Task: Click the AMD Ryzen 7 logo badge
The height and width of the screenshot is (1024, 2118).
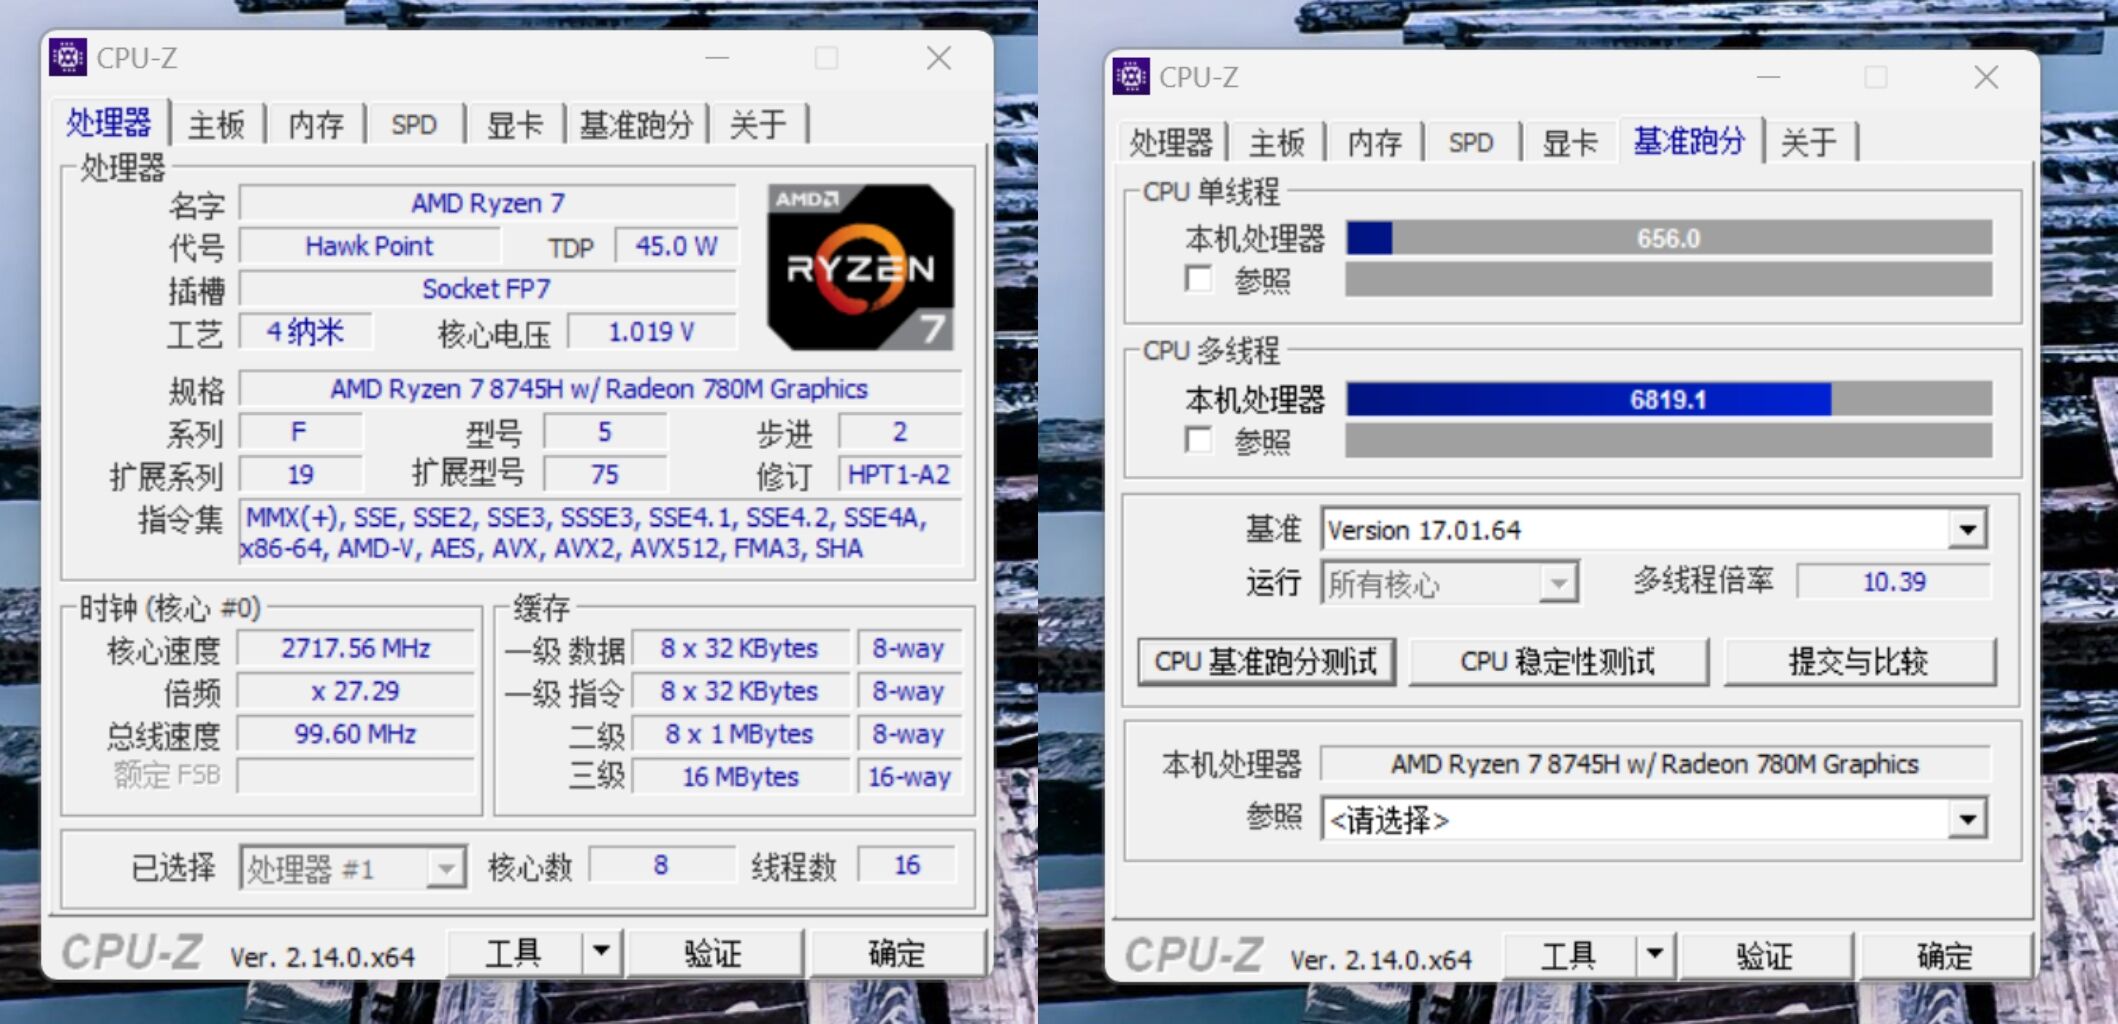Action: click(861, 267)
